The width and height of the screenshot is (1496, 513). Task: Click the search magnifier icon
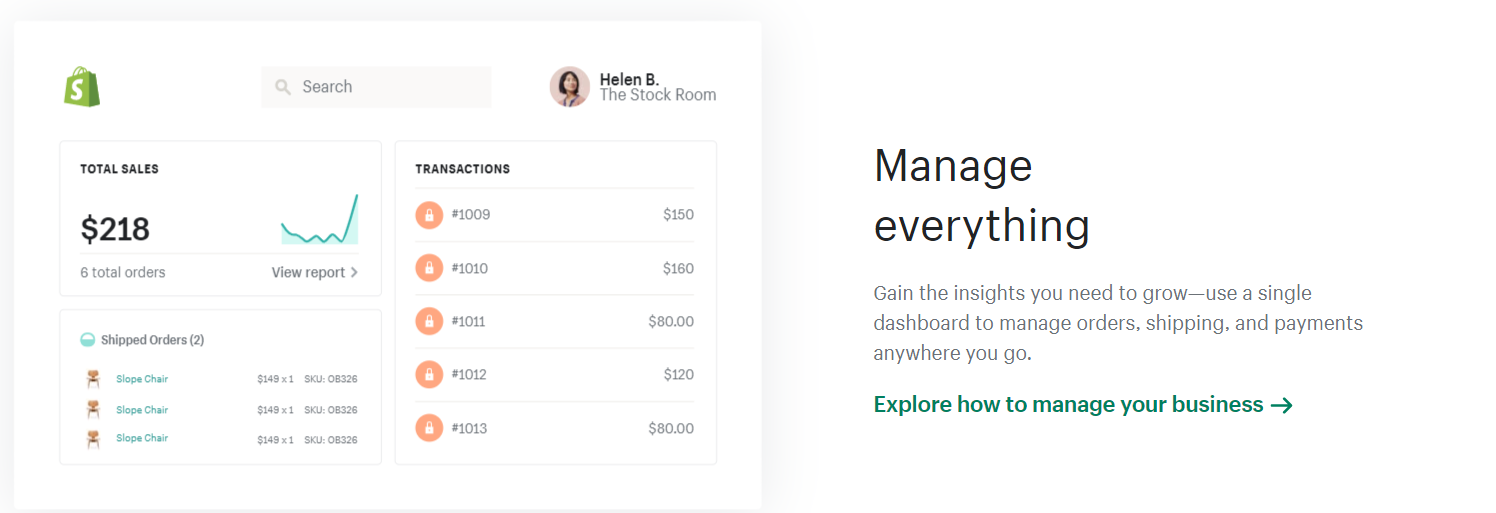pos(283,87)
